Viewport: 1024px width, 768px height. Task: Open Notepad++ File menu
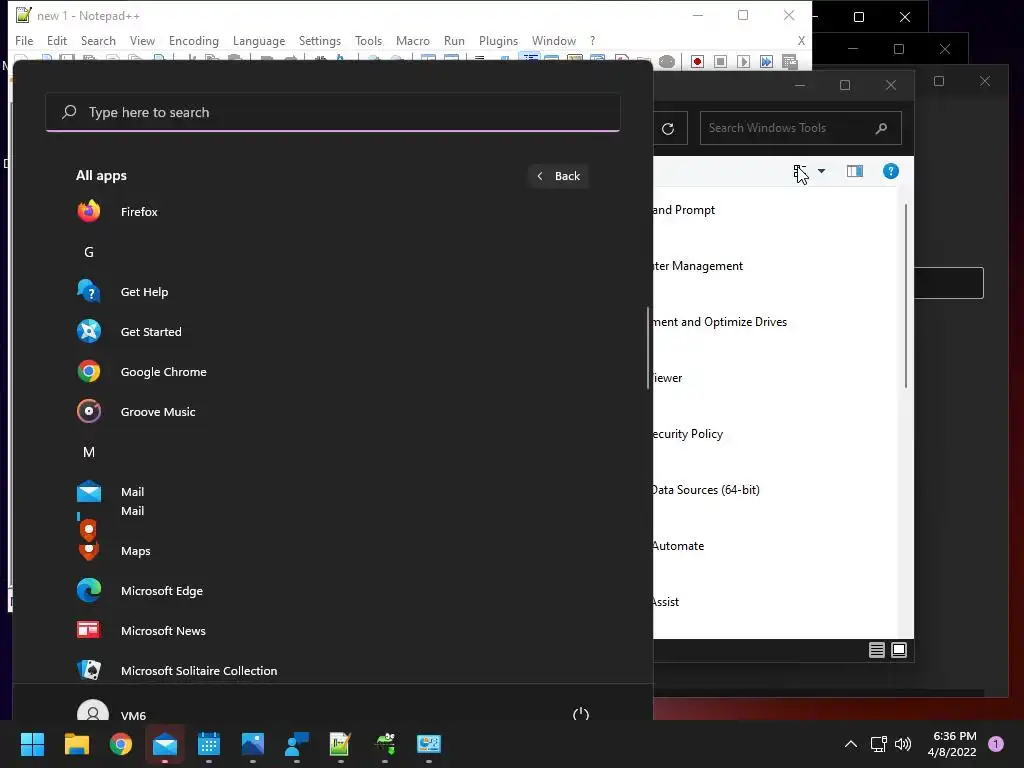tap(24, 40)
